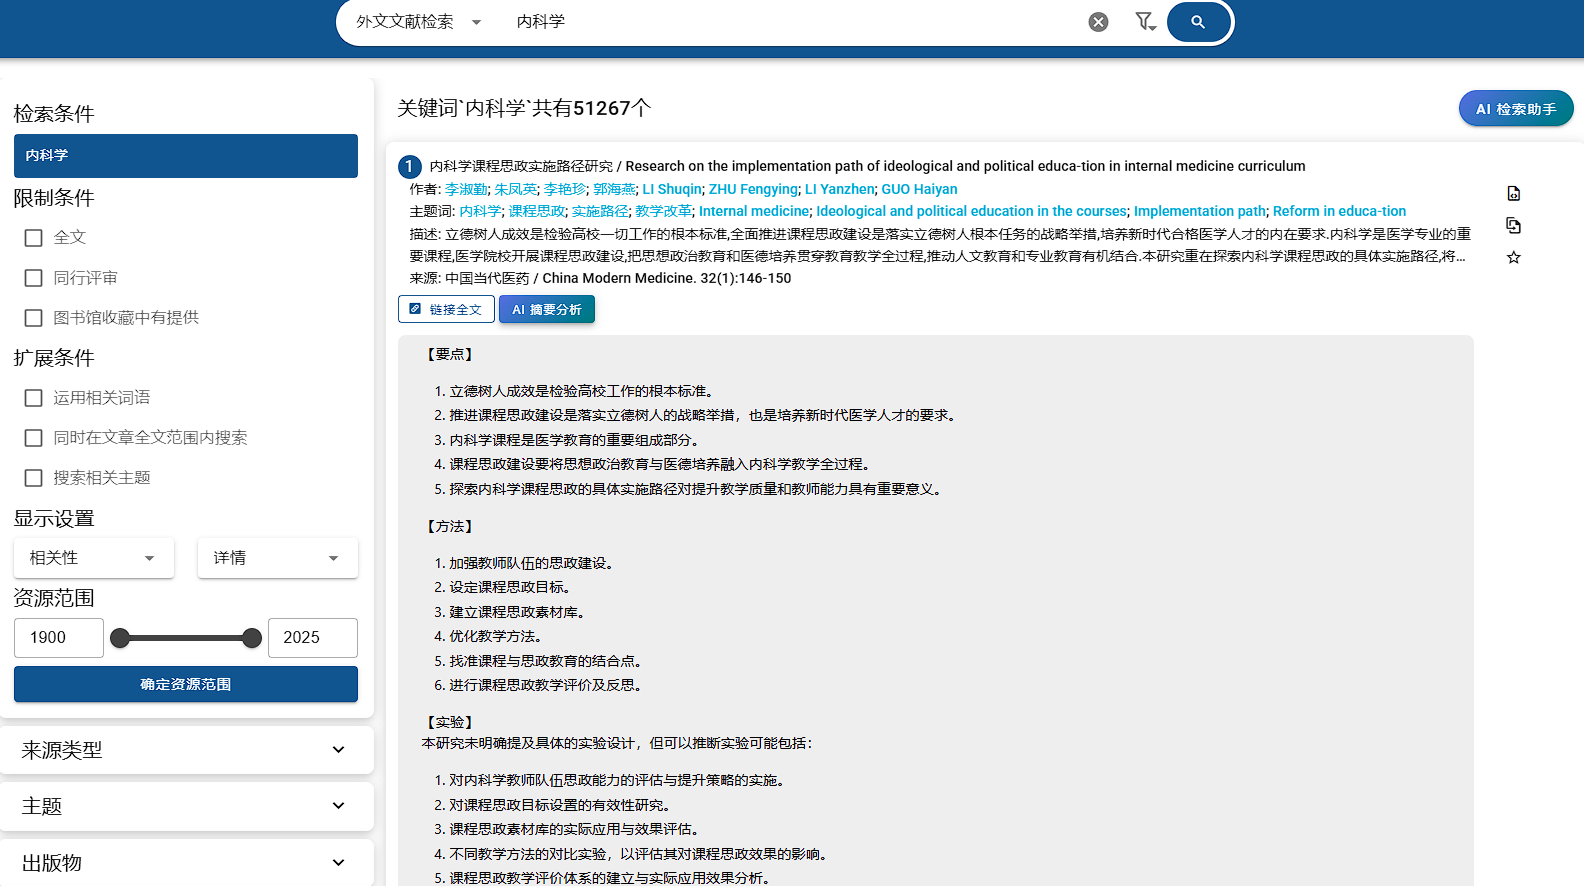Click the start year field showing 1900
1584x886 pixels.
click(x=58, y=638)
